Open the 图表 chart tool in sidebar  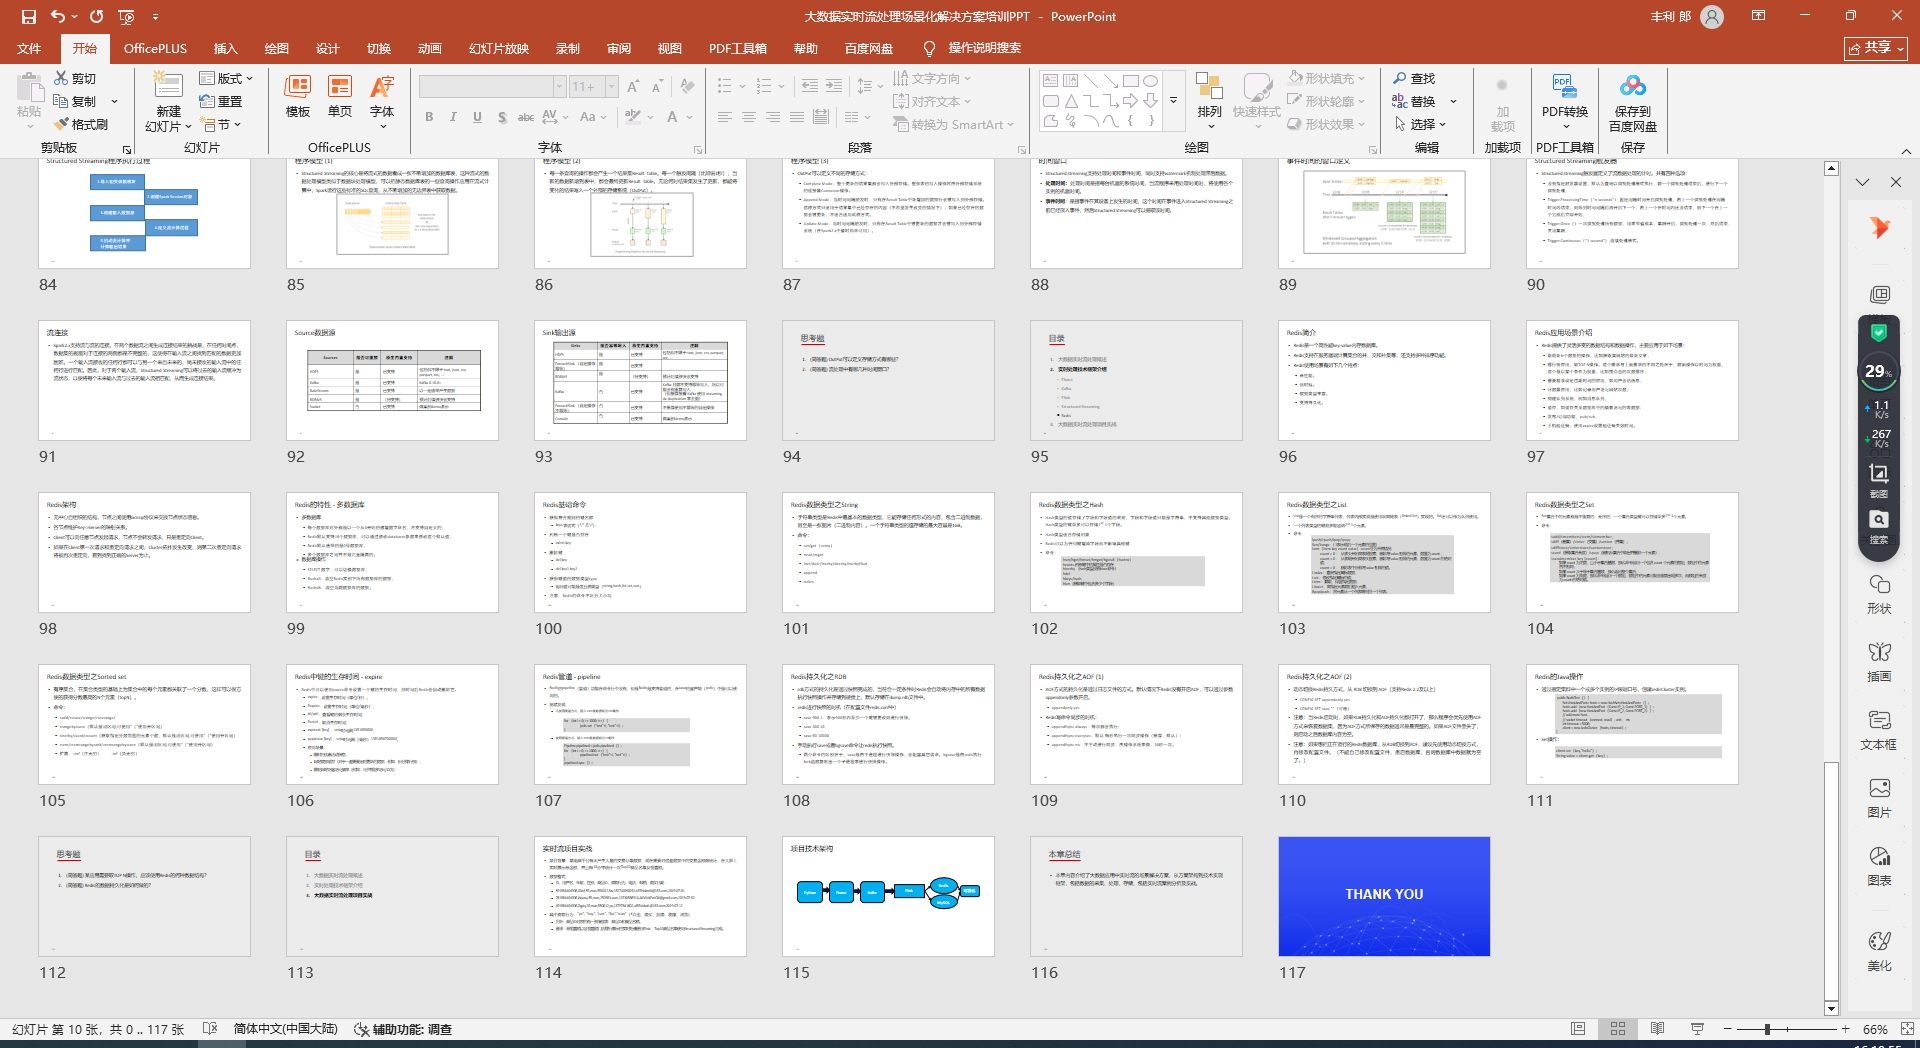(x=1879, y=866)
